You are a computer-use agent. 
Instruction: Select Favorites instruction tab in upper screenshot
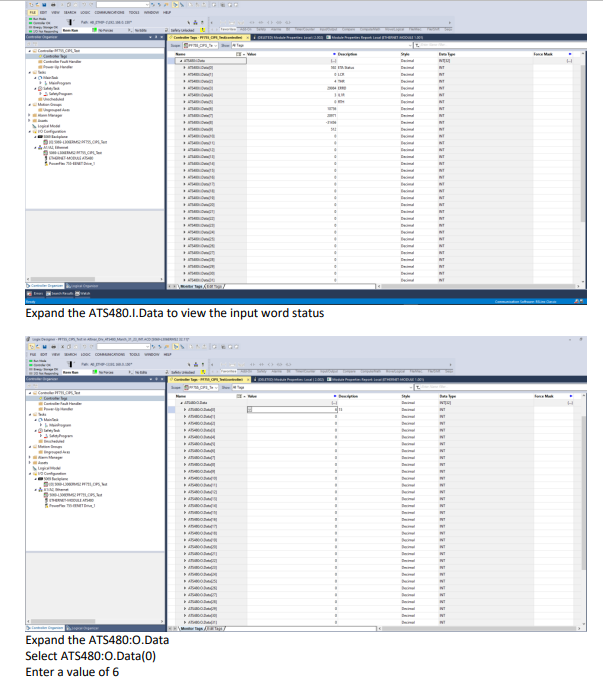click(x=228, y=30)
